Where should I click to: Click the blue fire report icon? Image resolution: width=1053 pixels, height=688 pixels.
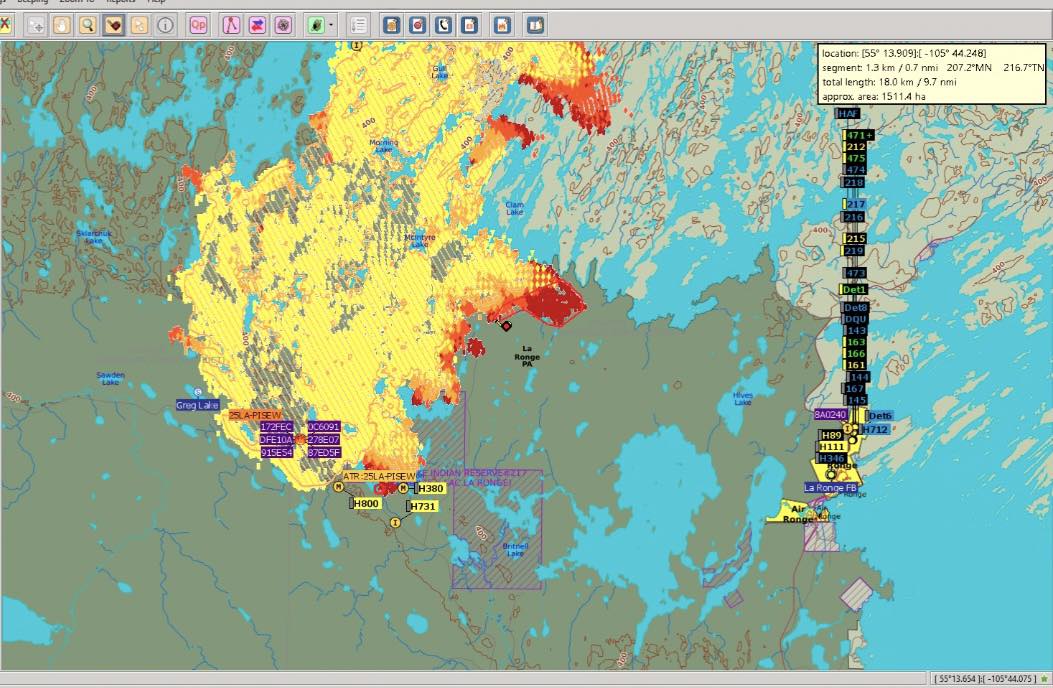point(502,26)
